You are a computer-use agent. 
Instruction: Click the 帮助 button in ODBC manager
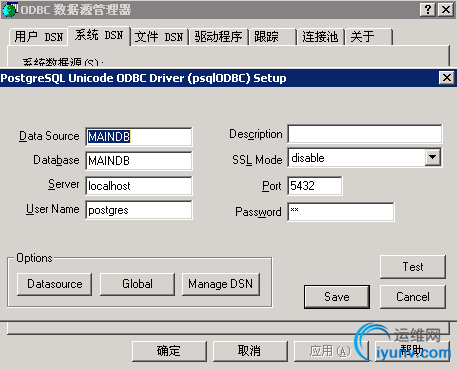412,351
